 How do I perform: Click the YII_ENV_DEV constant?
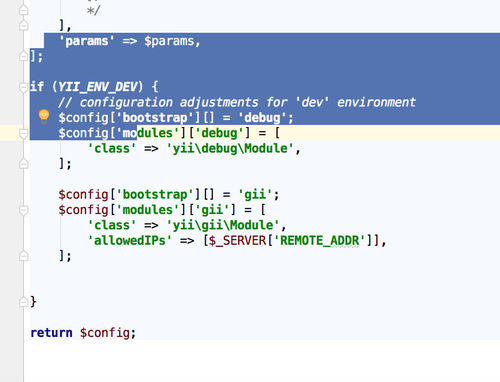(x=97, y=87)
